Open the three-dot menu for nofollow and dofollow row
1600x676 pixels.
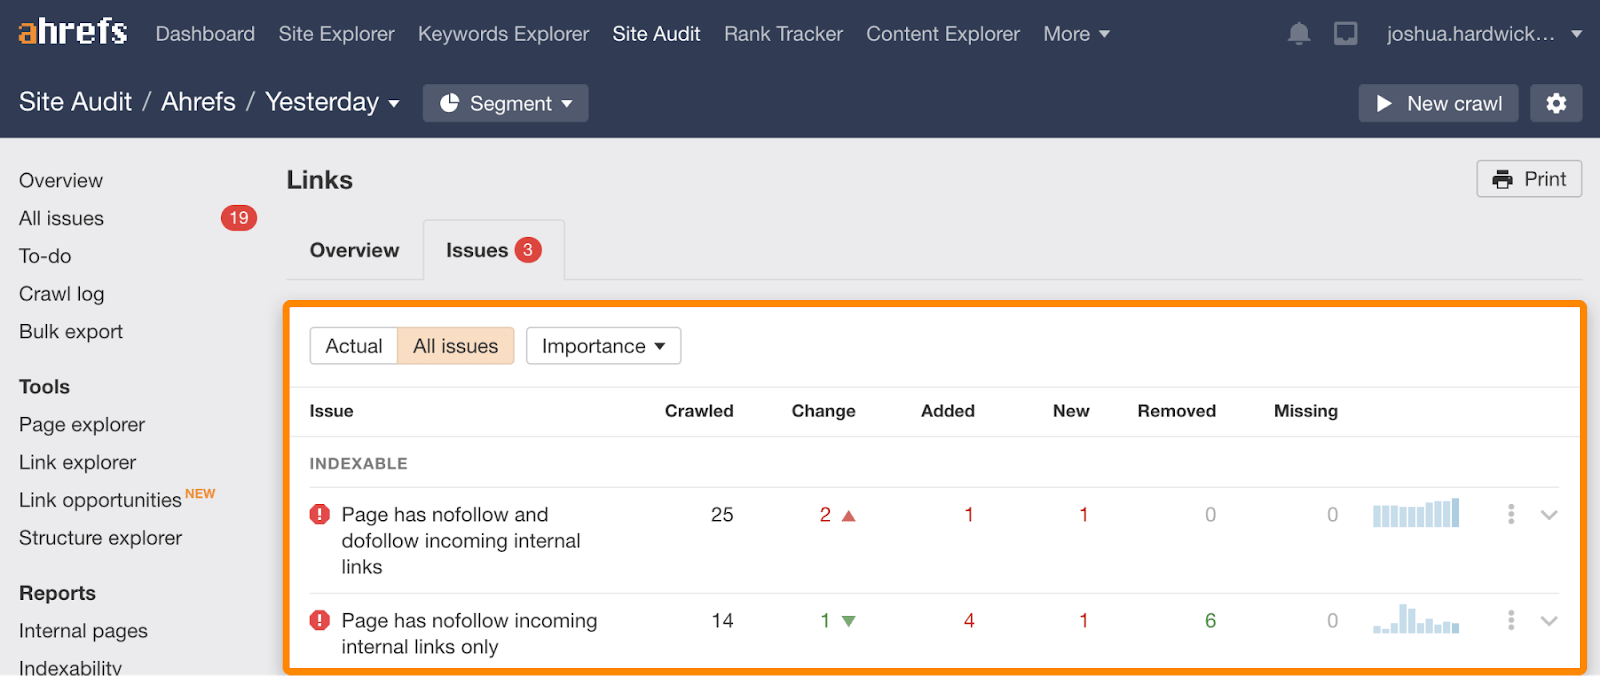point(1511,514)
